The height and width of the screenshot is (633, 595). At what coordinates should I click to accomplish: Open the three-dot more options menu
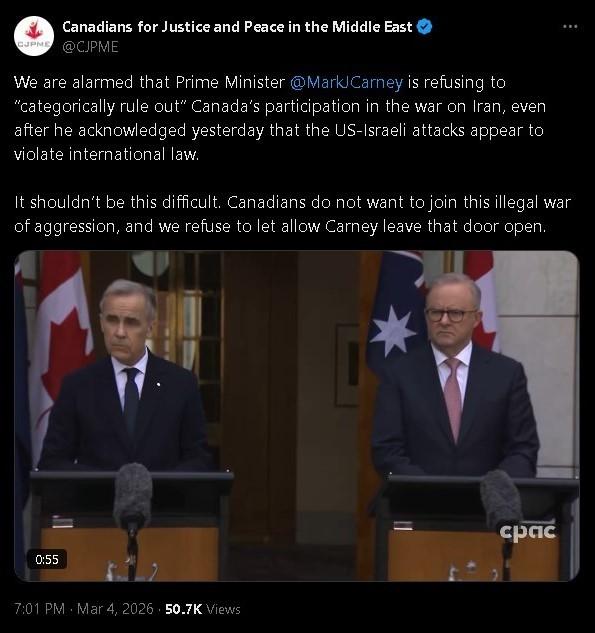(x=570, y=27)
